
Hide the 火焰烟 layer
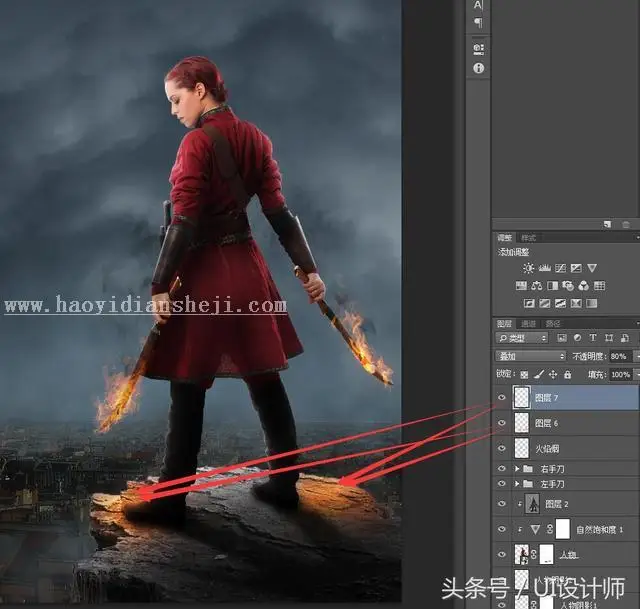pos(502,448)
